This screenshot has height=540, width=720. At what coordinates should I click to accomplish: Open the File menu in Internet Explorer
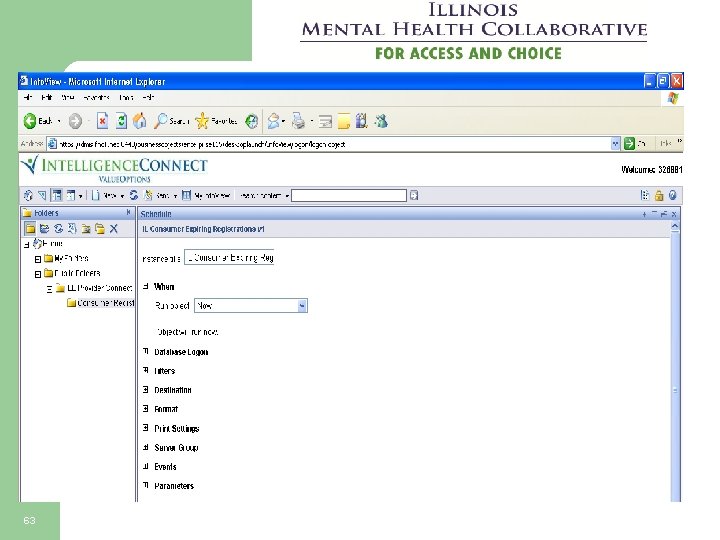[x=28, y=97]
